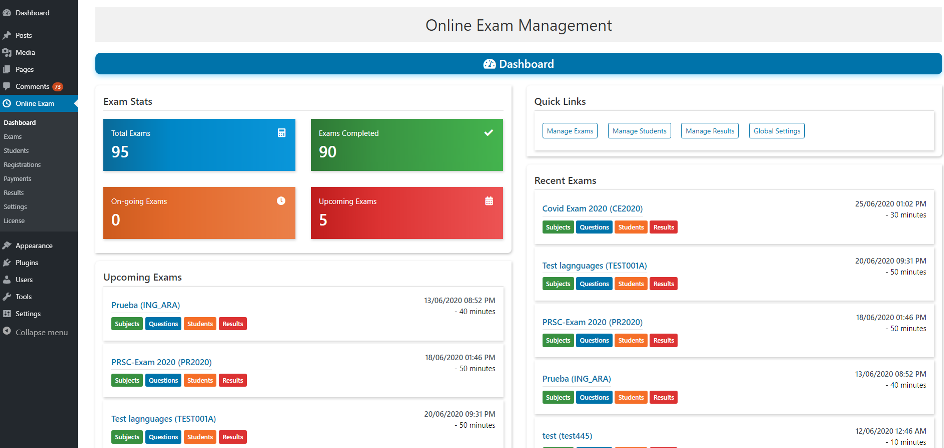This screenshot has height=448, width=944.
Task: Click Results tag under Covid Exam 2020
Action: point(664,227)
